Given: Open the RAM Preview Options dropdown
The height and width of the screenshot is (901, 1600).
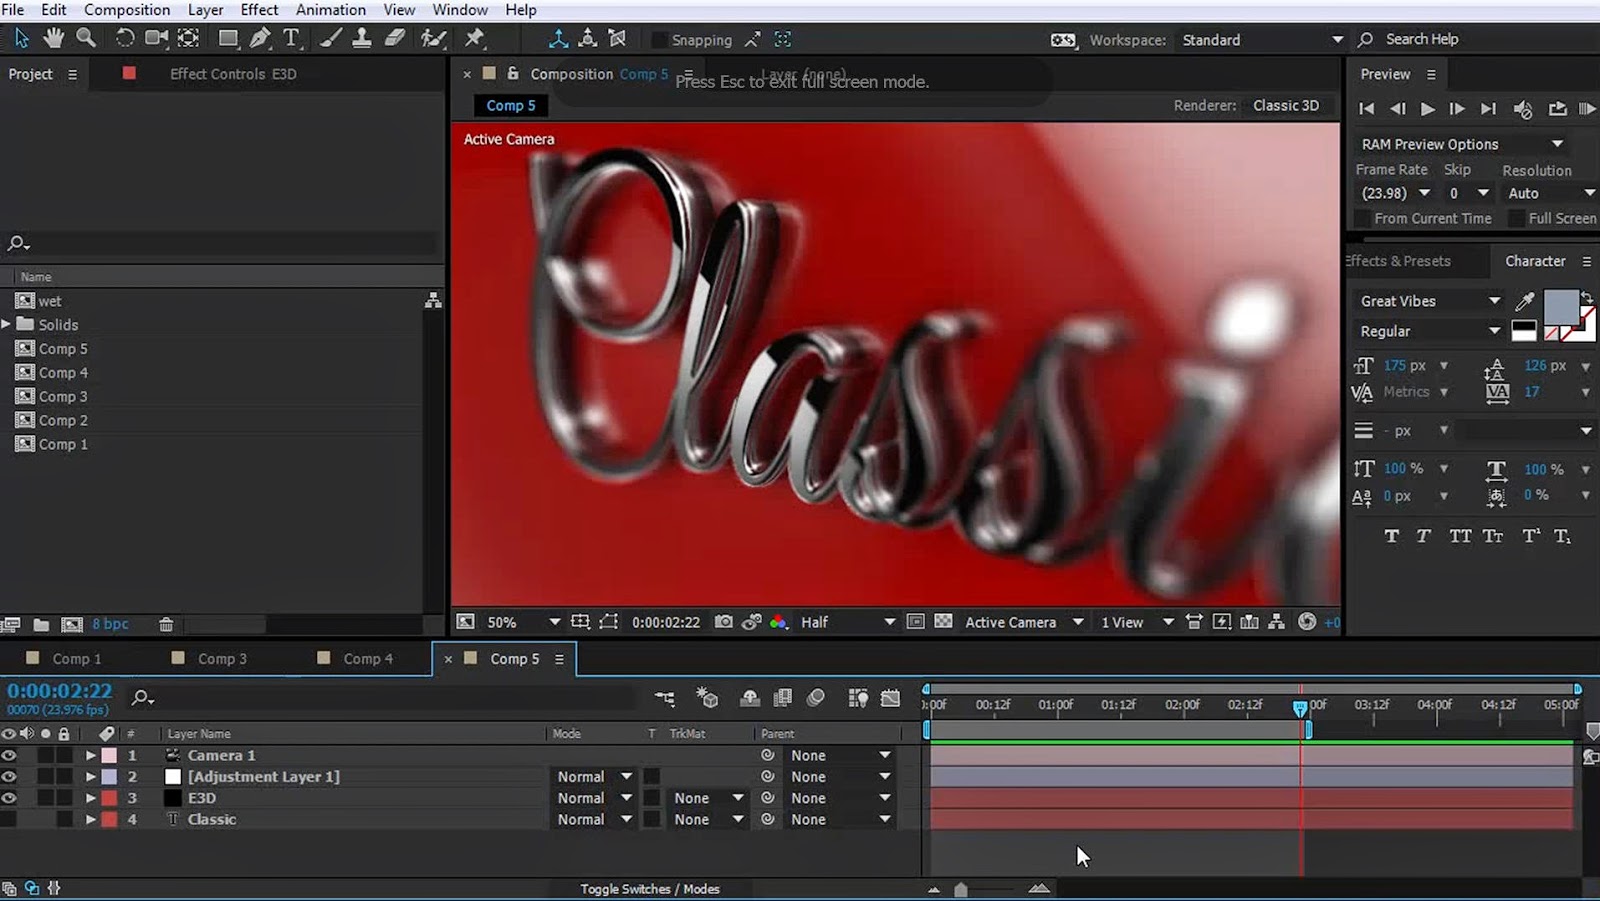Looking at the screenshot, I should pyautogui.click(x=1462, y=144).
